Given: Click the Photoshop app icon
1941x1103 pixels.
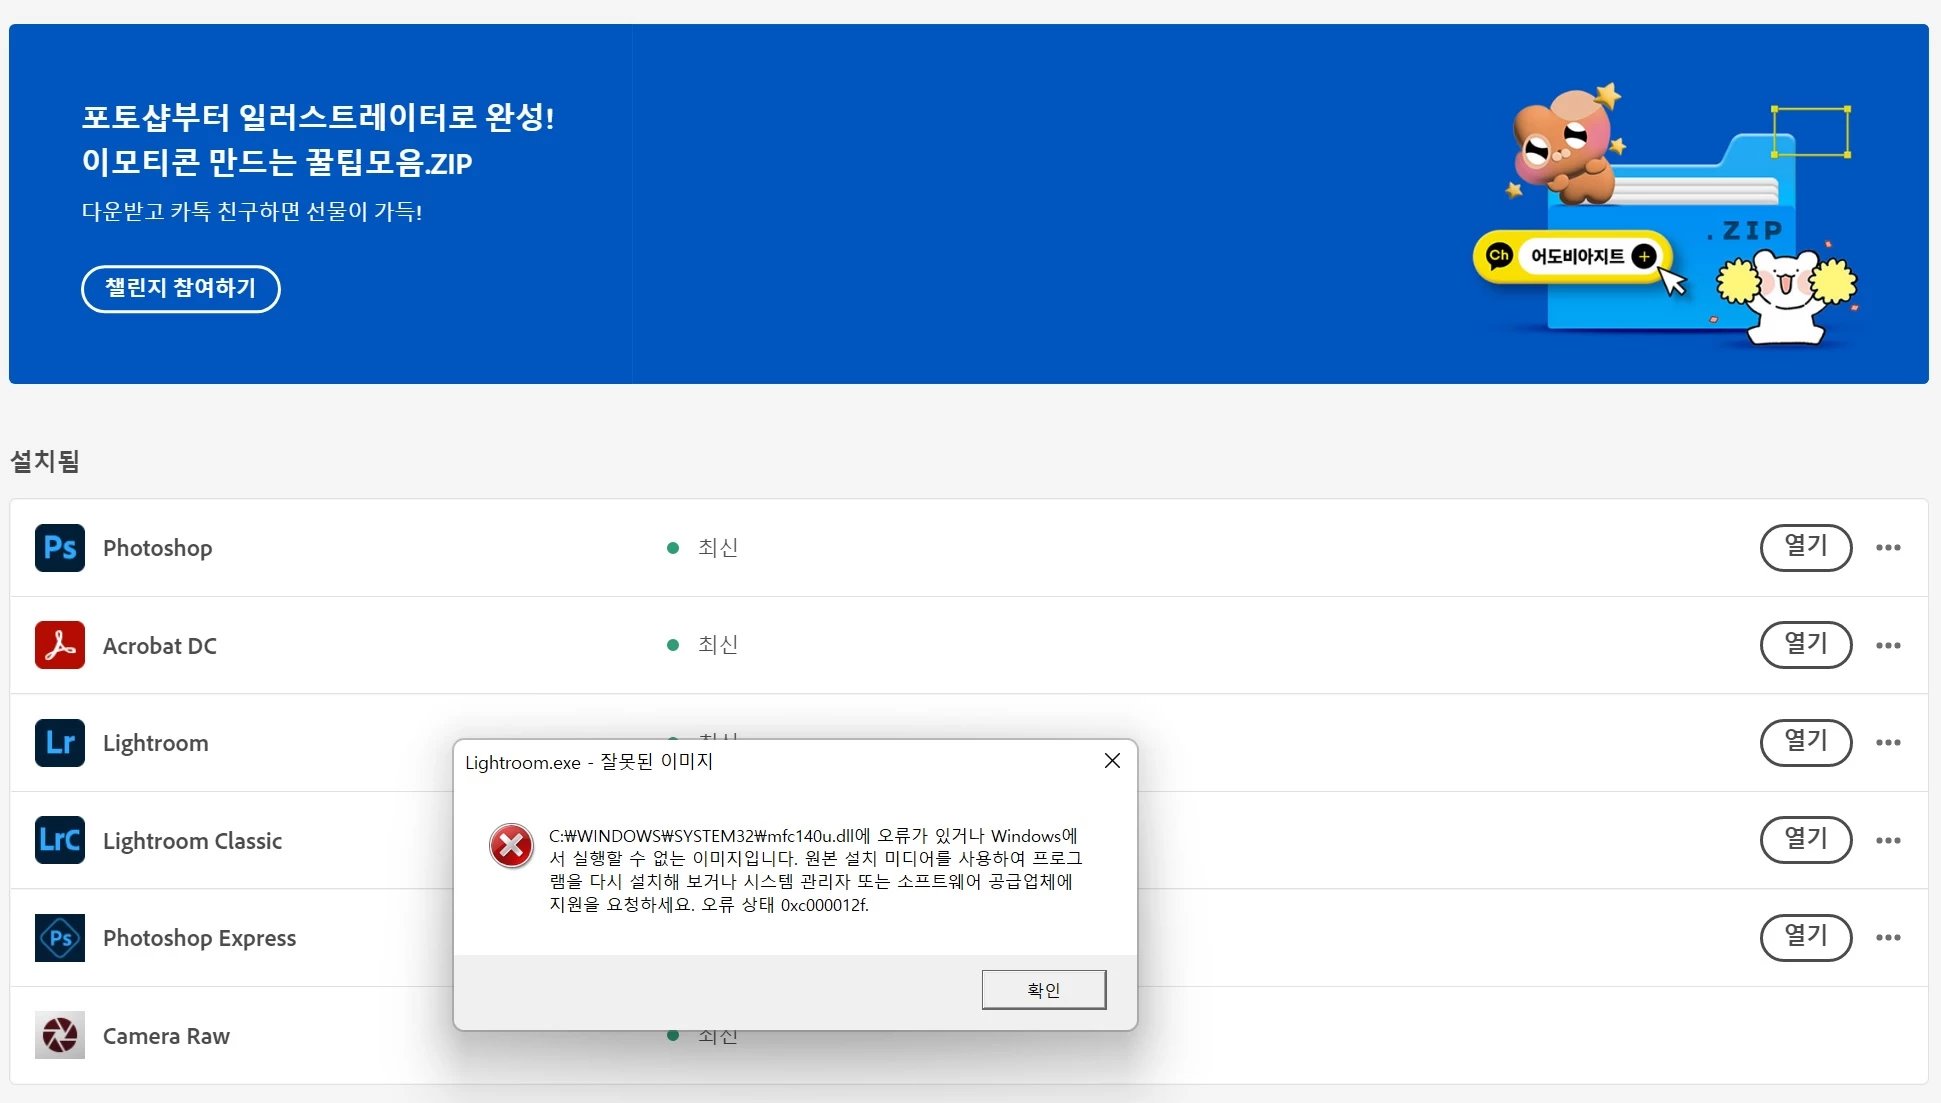Looking at the screenshot, I should pos(60,548).
